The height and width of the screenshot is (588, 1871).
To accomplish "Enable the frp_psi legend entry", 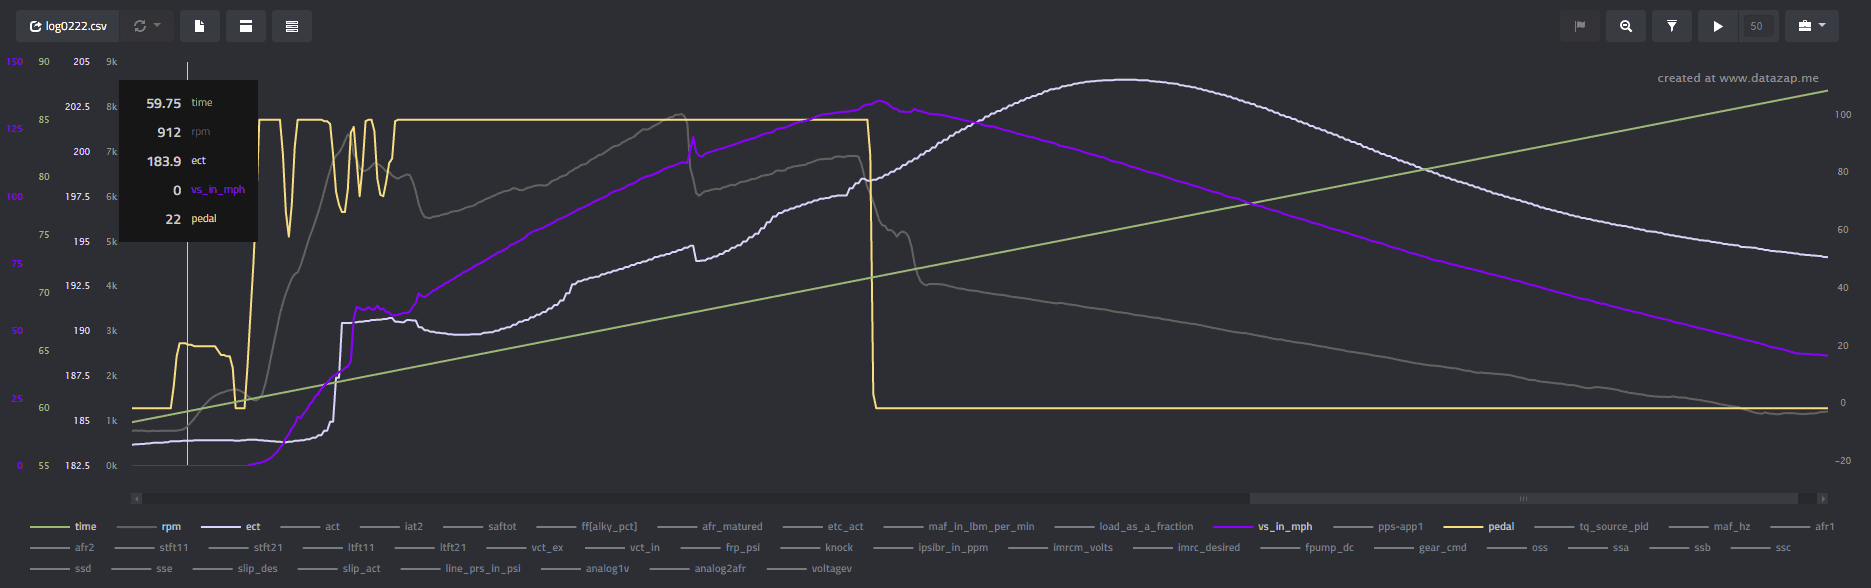I will [720, 547].
